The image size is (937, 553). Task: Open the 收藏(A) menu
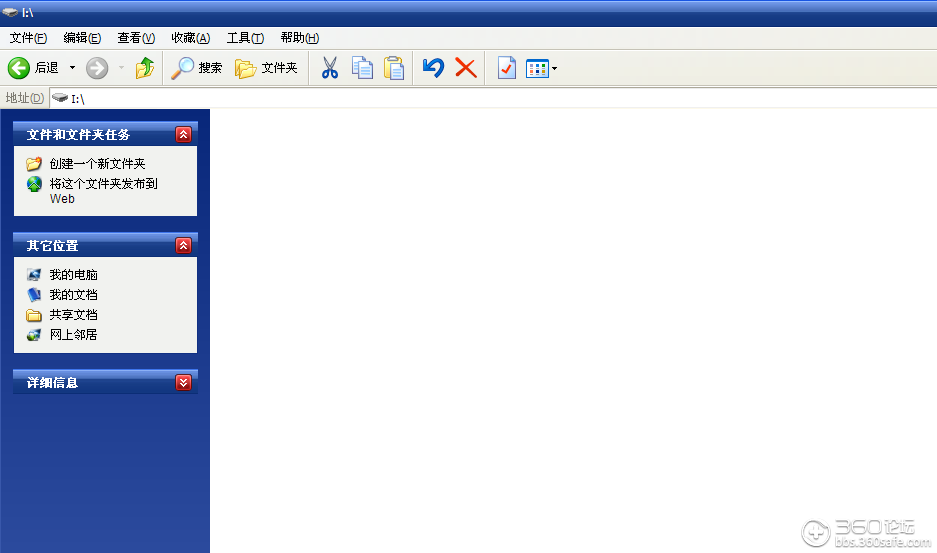(x=190, y=38)
